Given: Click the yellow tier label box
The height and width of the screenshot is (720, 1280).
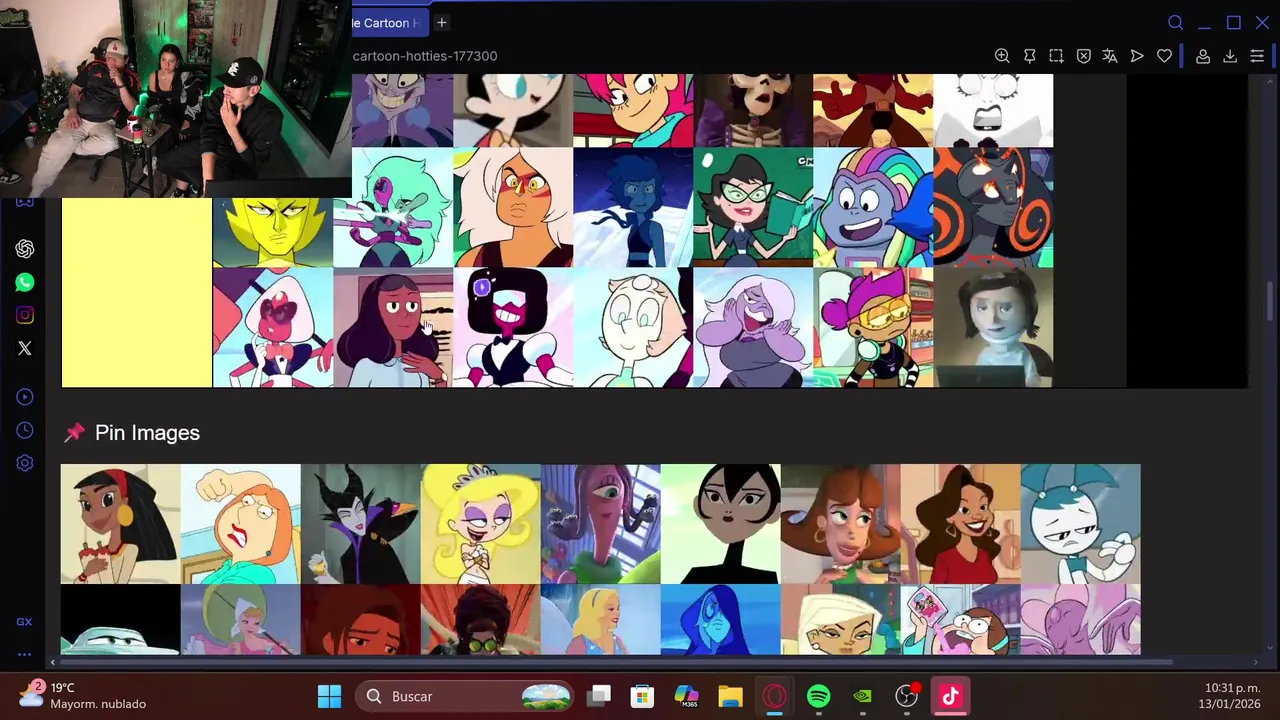Looking at the screenshot, I should [x=137, y=292].
